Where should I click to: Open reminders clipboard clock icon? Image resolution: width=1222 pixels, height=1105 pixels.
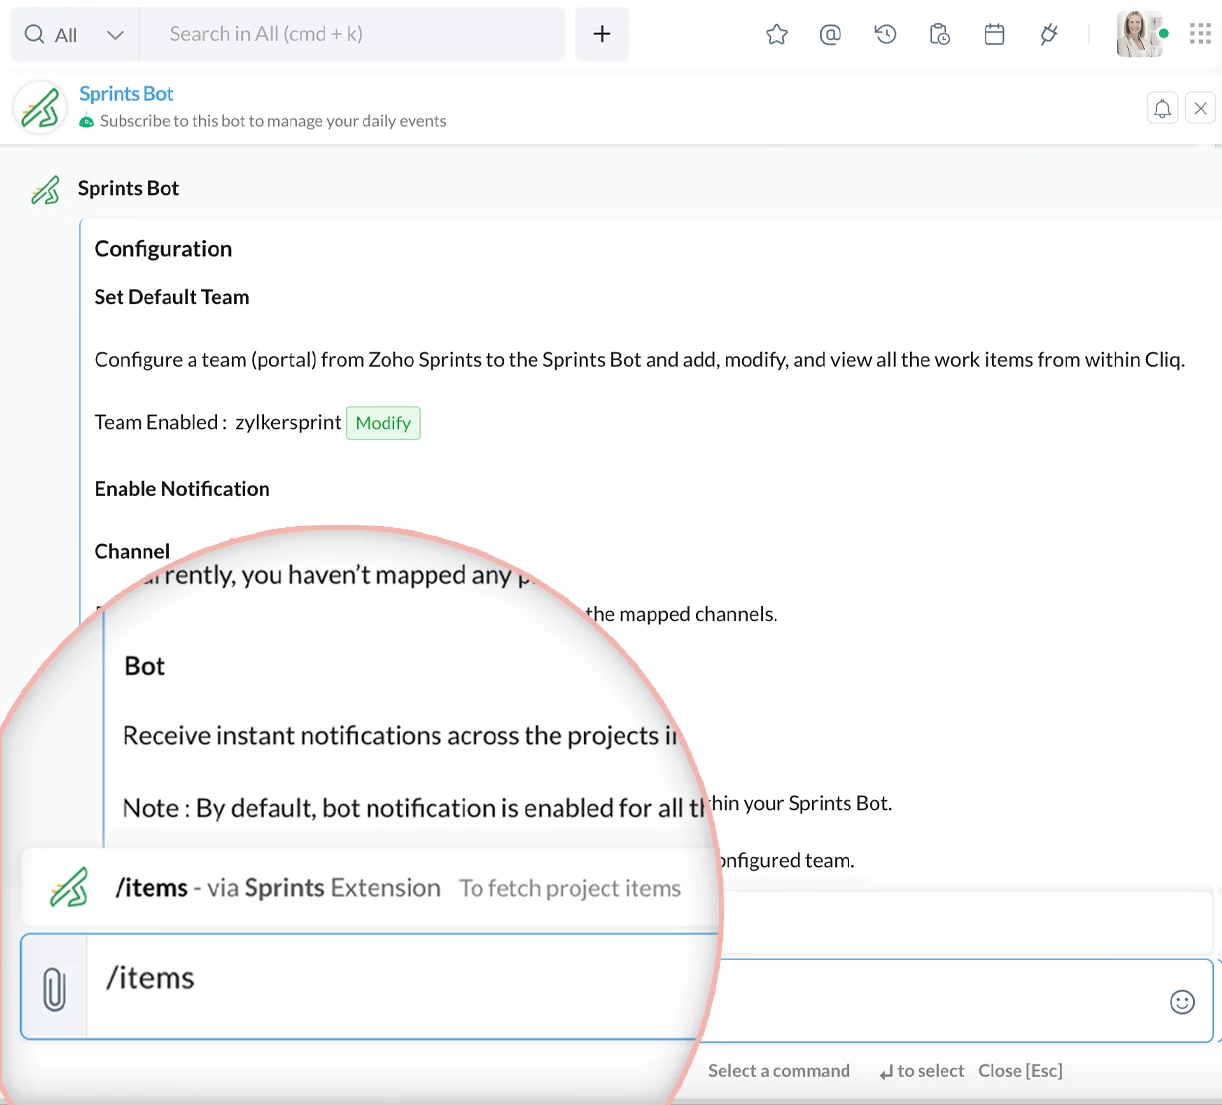(940, 35)
